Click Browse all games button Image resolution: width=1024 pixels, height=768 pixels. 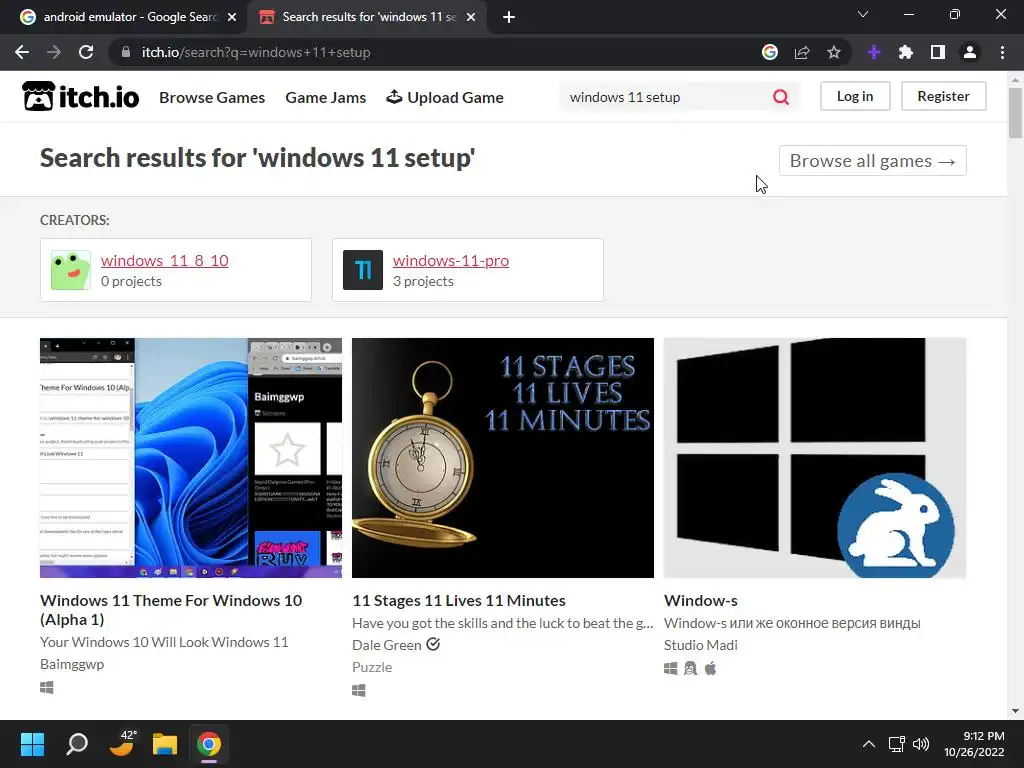pos(872,161)
